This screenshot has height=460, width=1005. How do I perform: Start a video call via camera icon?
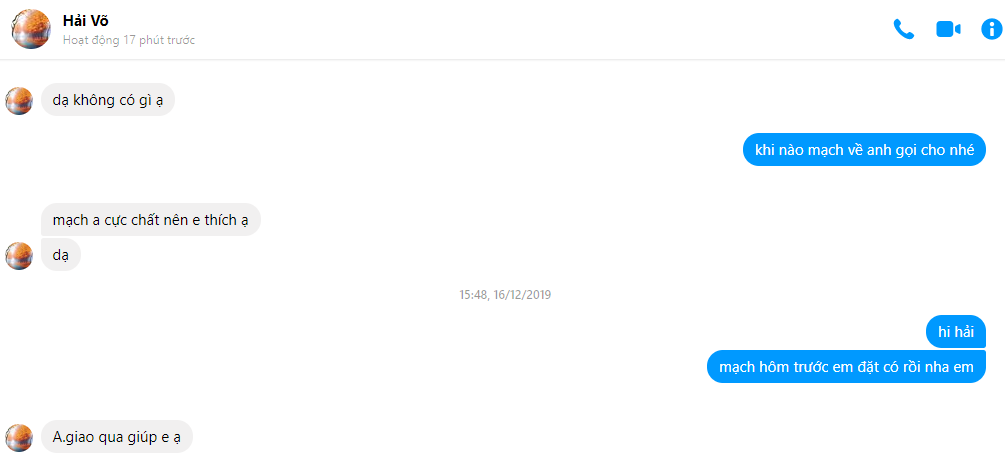point(948,29)
